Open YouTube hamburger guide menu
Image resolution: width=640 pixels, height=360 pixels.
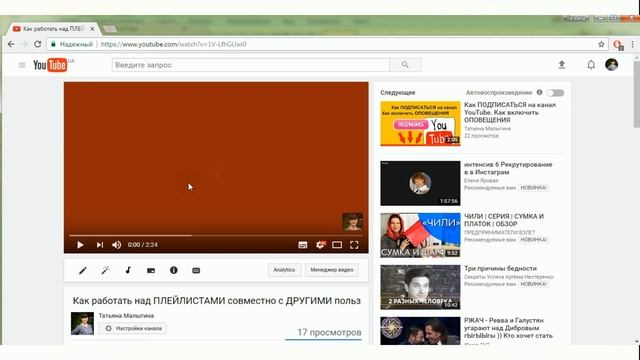click(22, 65)
